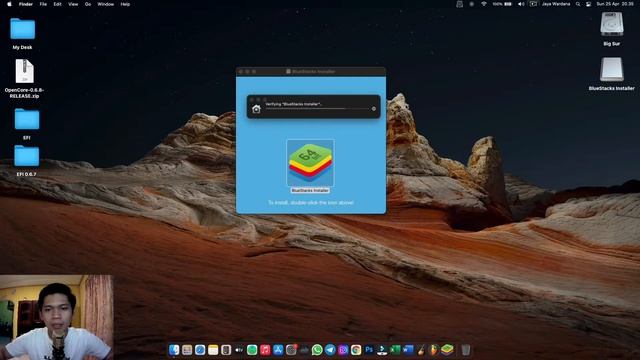This screenshot has width=640, height=360.
Task: Open the Finder menu
Action: (x=26, y=4)
